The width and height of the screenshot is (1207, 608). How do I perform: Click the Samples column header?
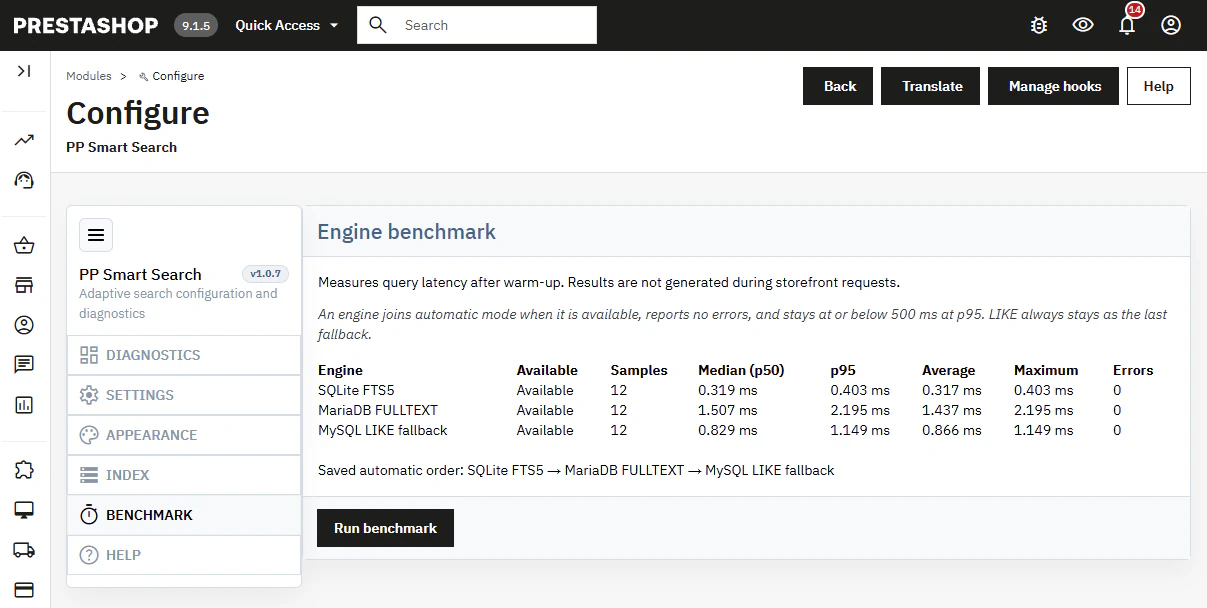pyautogui.click(x=639, y=370)
